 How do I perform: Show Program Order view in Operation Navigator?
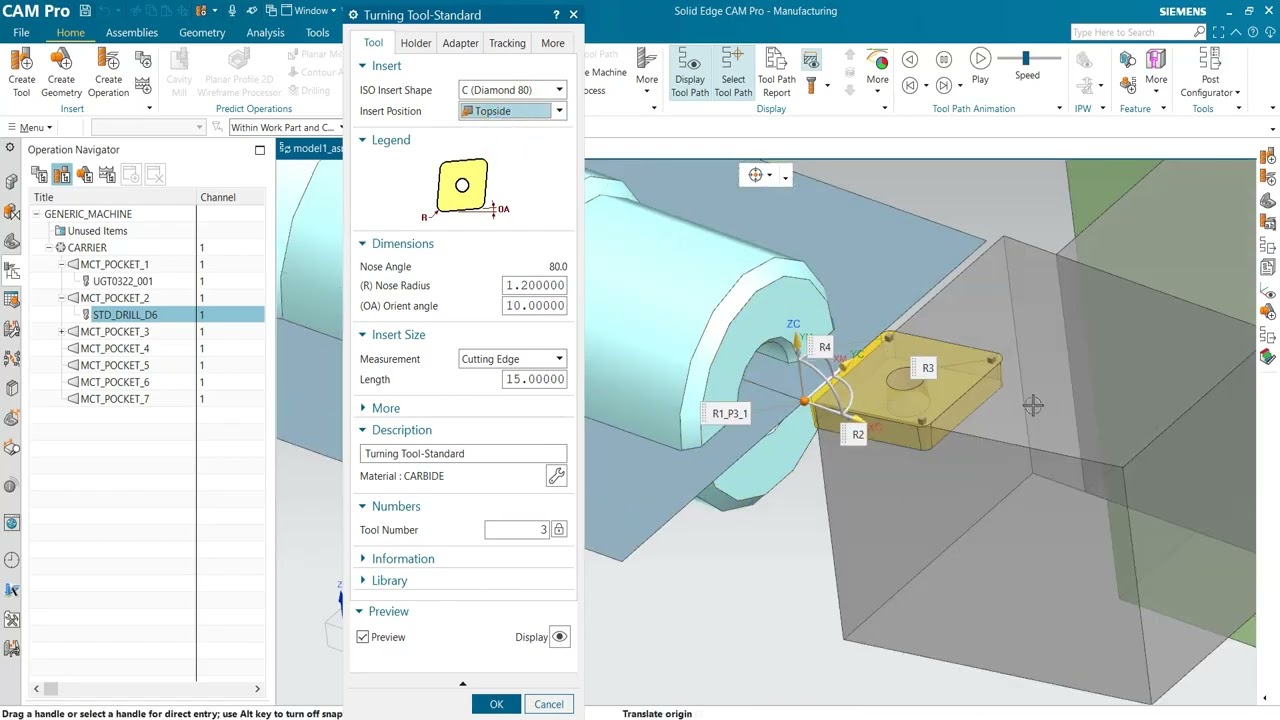[x=39, y=175]
